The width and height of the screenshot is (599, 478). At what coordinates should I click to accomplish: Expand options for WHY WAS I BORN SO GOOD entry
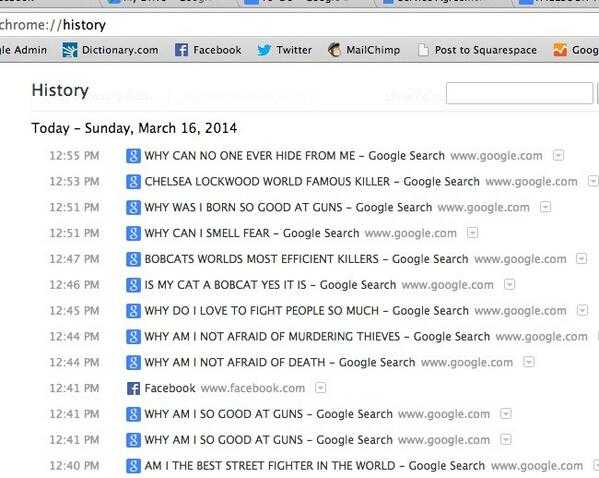[546, 207]
